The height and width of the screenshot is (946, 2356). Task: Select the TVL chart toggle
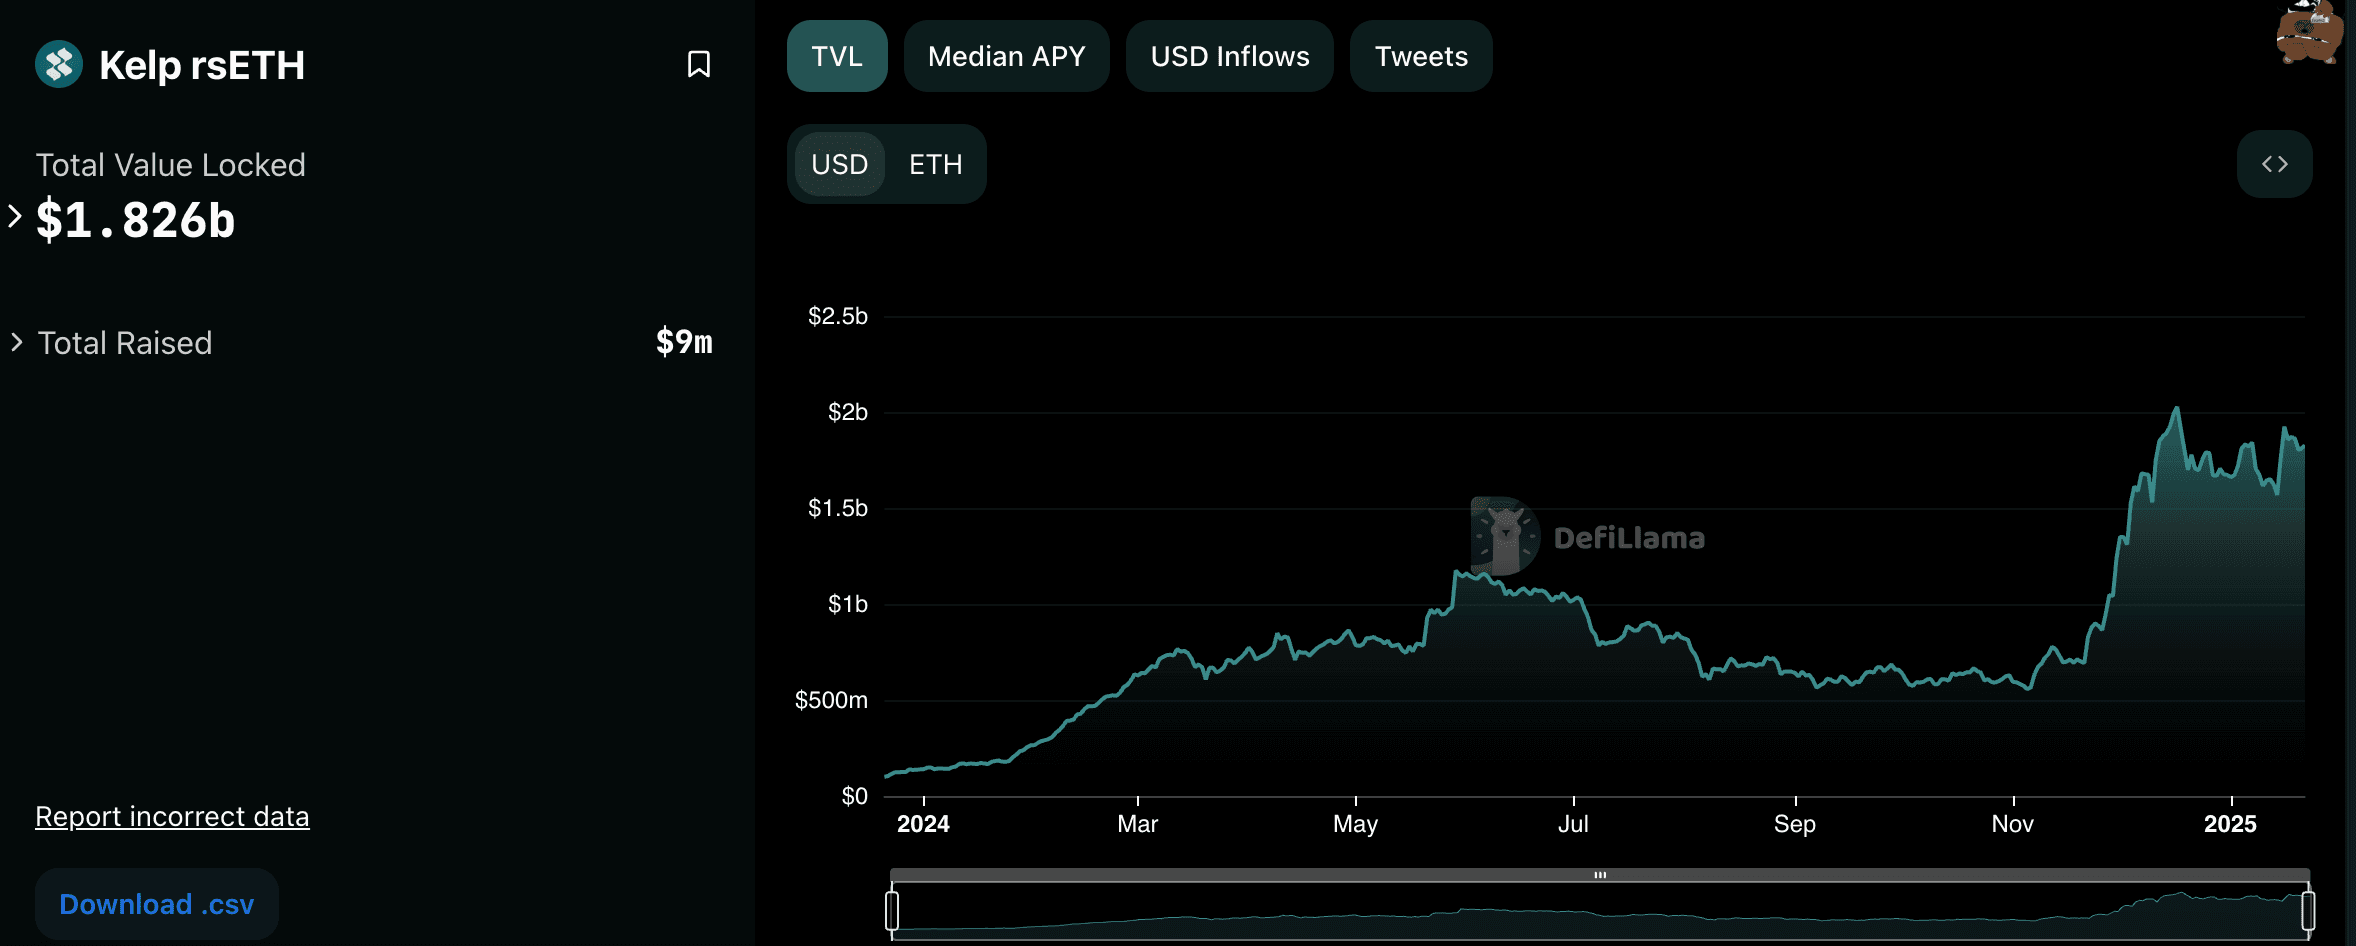837,56
